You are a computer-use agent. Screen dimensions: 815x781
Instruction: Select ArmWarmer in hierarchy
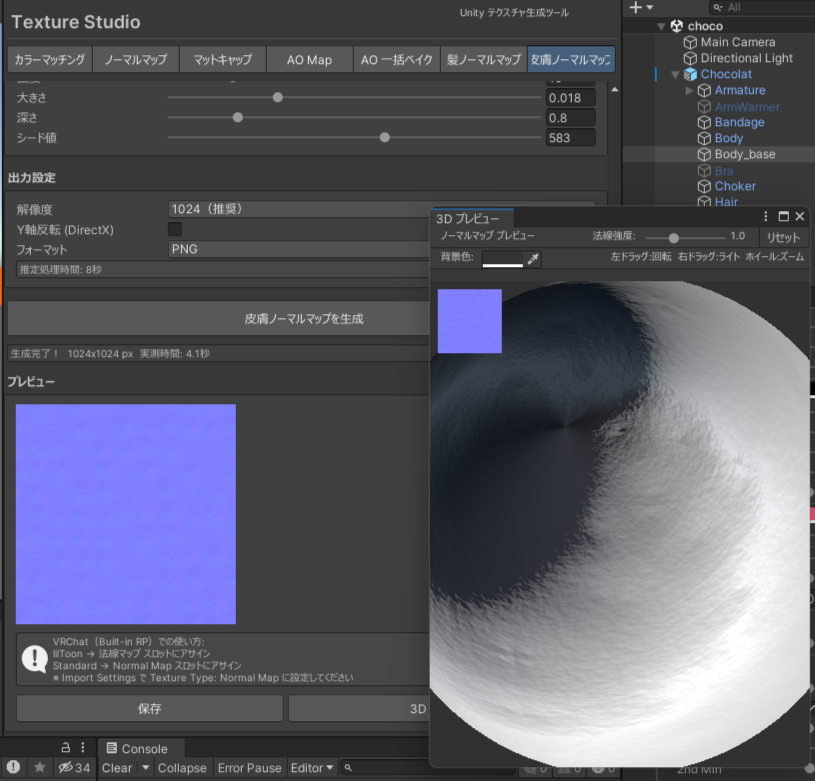click(747, 107)
